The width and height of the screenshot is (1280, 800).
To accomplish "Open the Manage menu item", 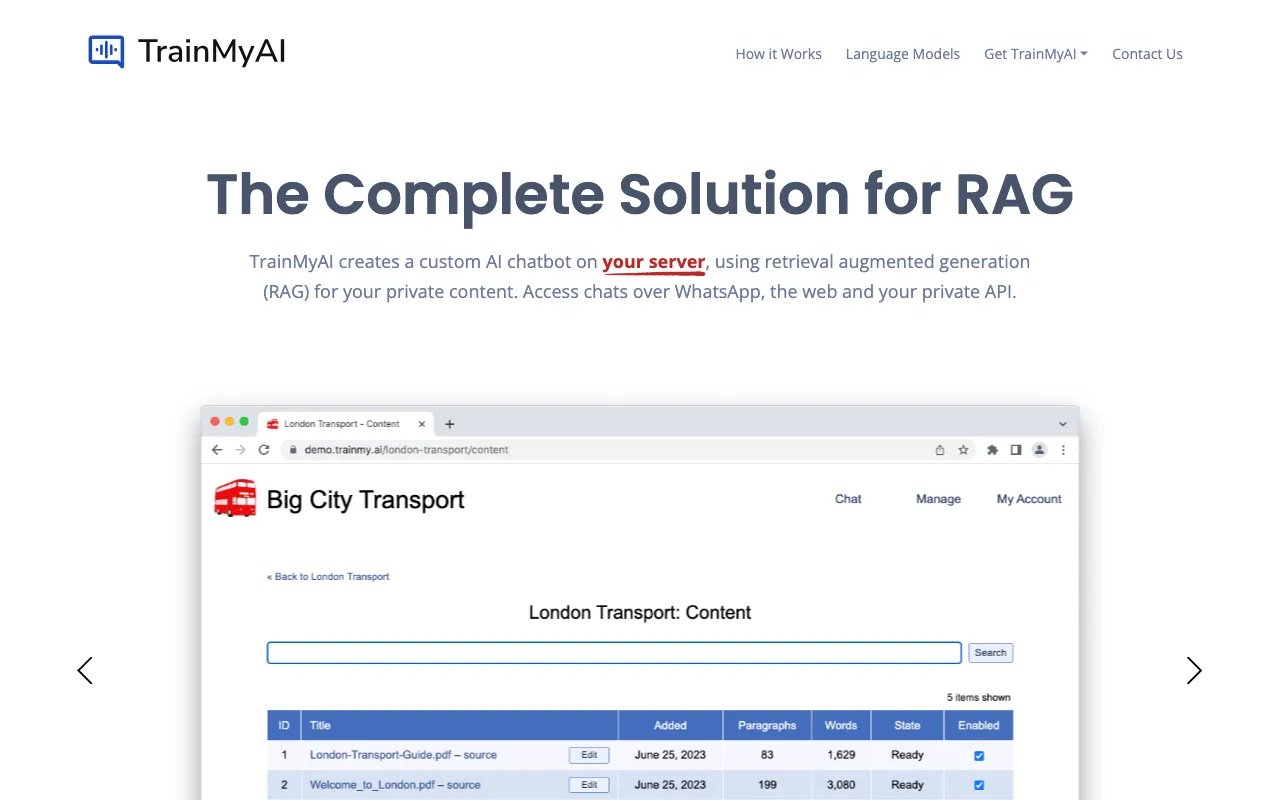I will click(x=938, y=499).
